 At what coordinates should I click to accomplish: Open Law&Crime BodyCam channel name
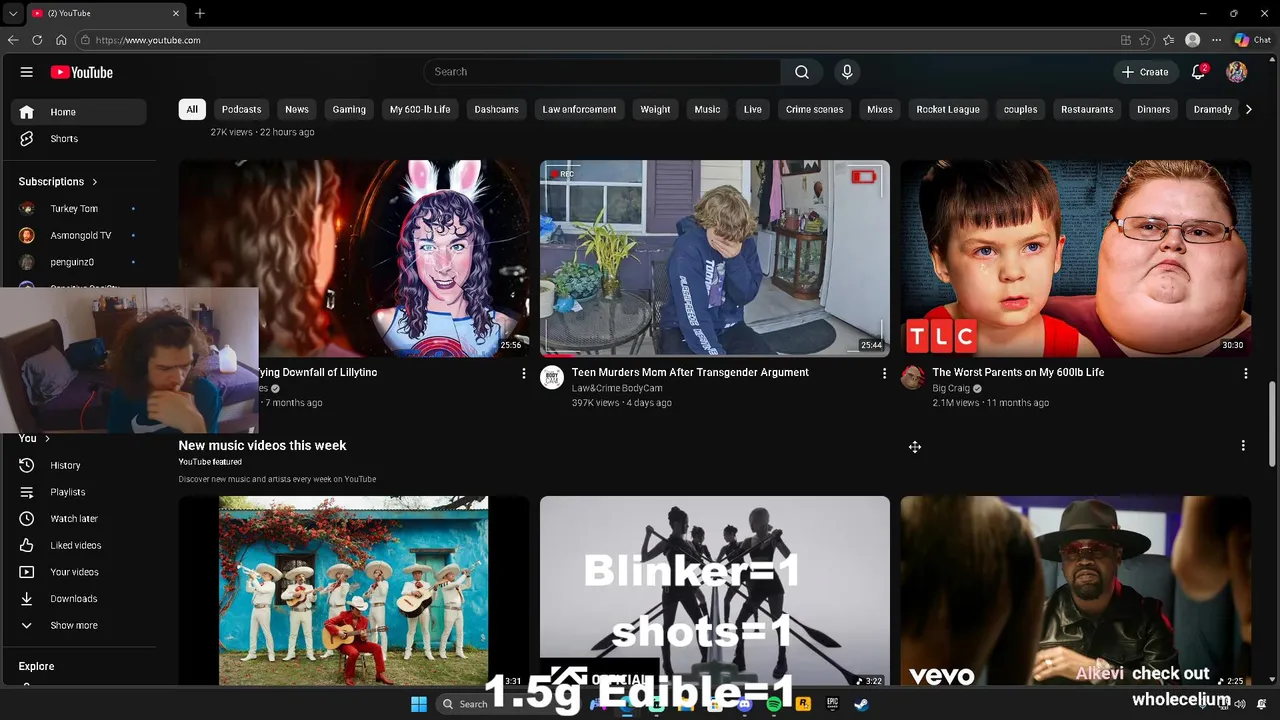617,388
